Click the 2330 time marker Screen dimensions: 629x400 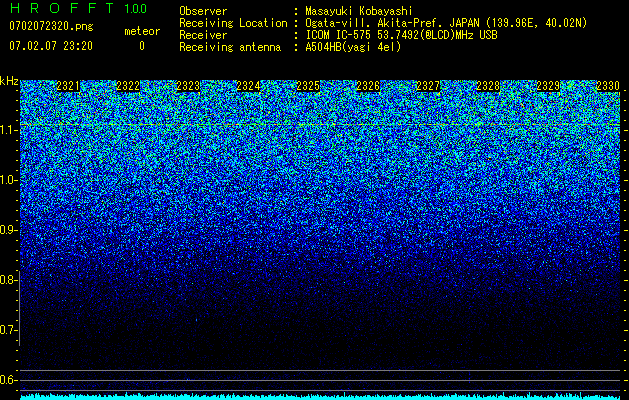click(608, 86)
